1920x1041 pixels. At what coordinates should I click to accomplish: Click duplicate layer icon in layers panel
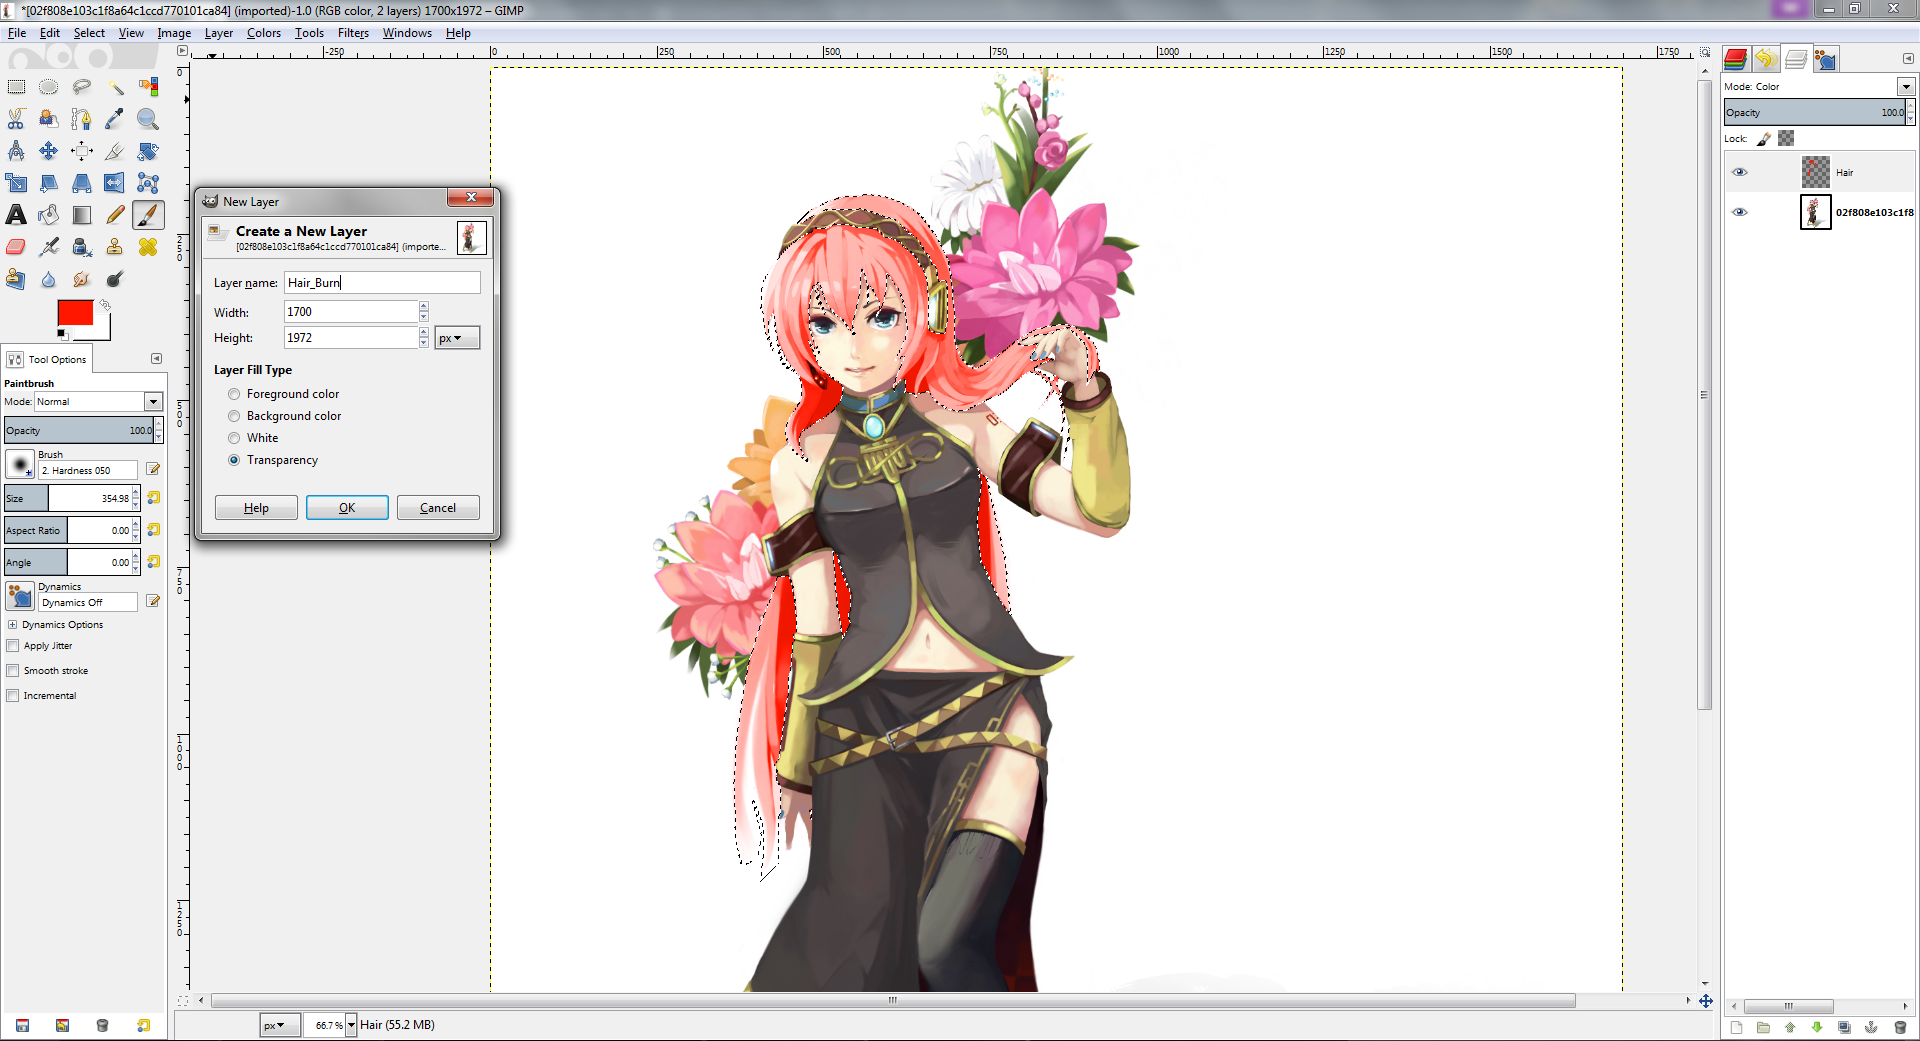pyautogui.click(x=1844, y=1027)
